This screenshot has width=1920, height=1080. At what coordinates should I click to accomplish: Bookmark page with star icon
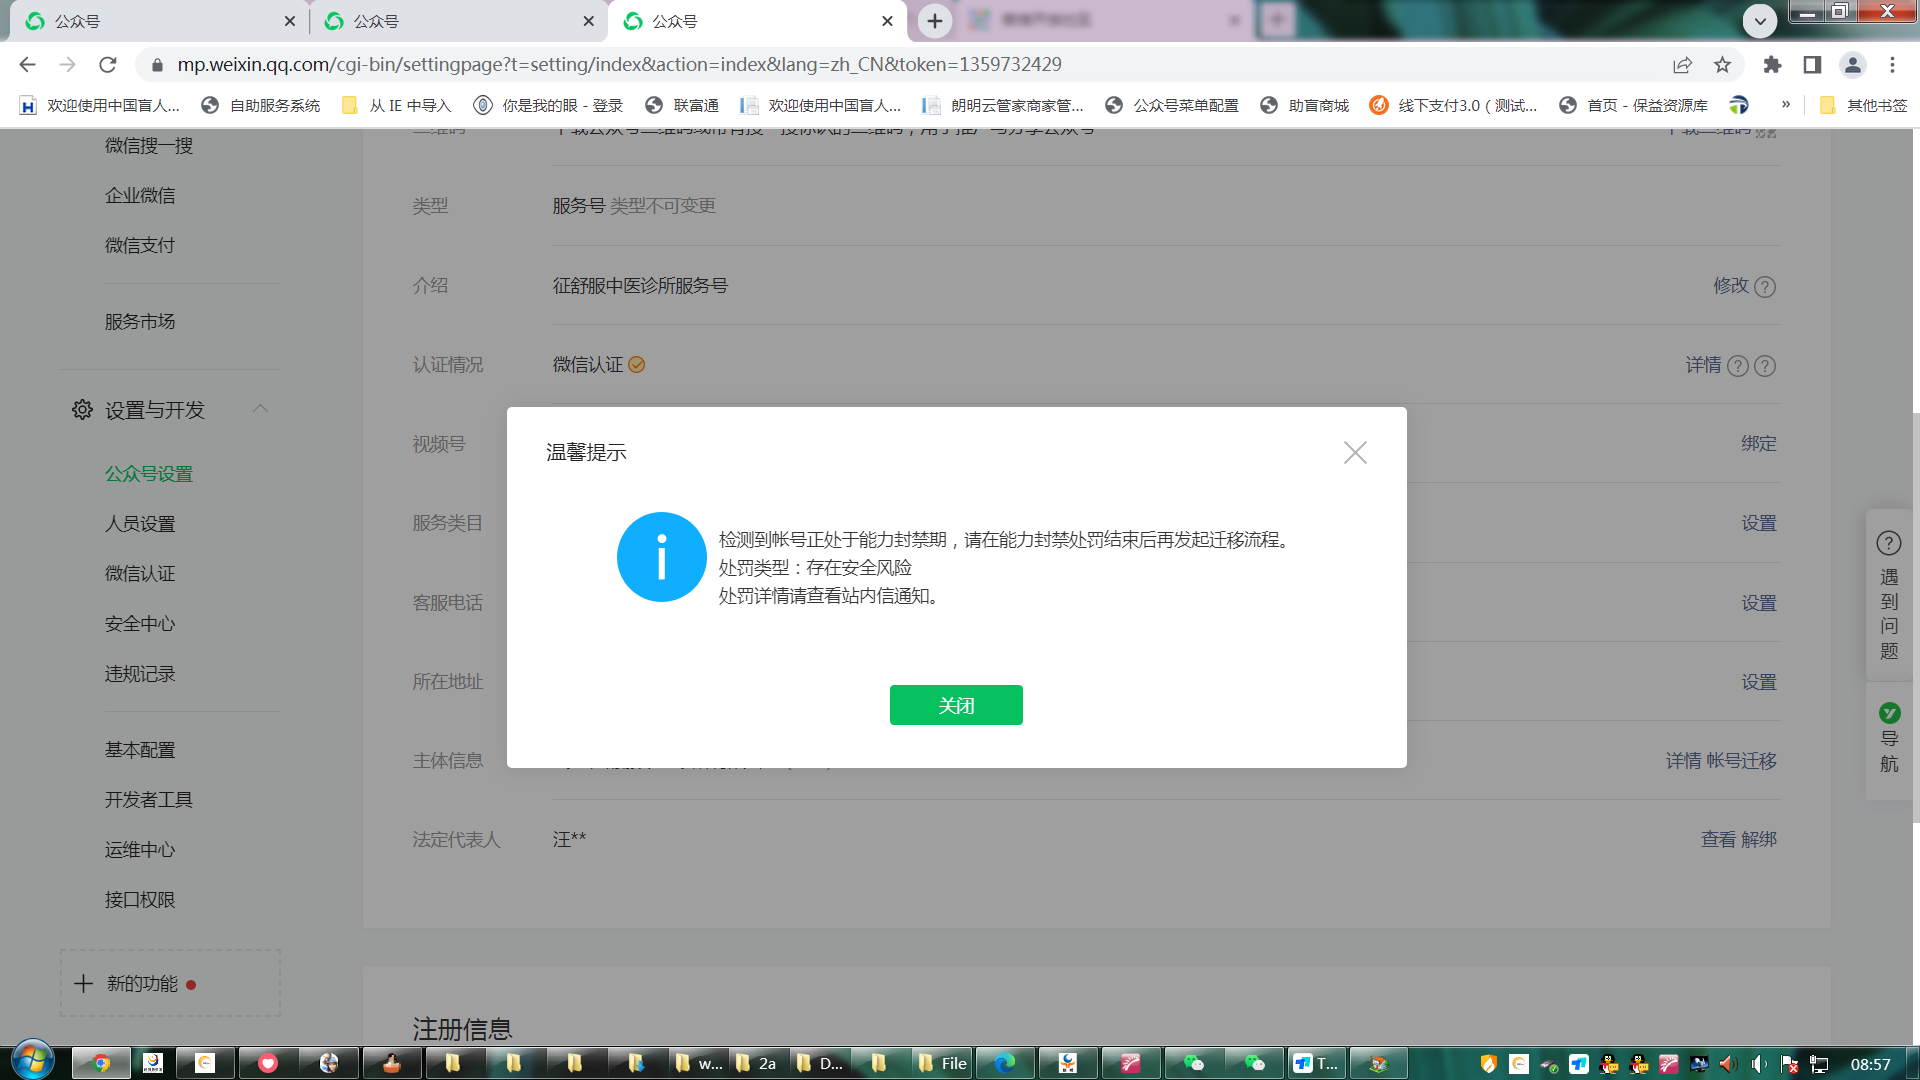pos(1722,65)
